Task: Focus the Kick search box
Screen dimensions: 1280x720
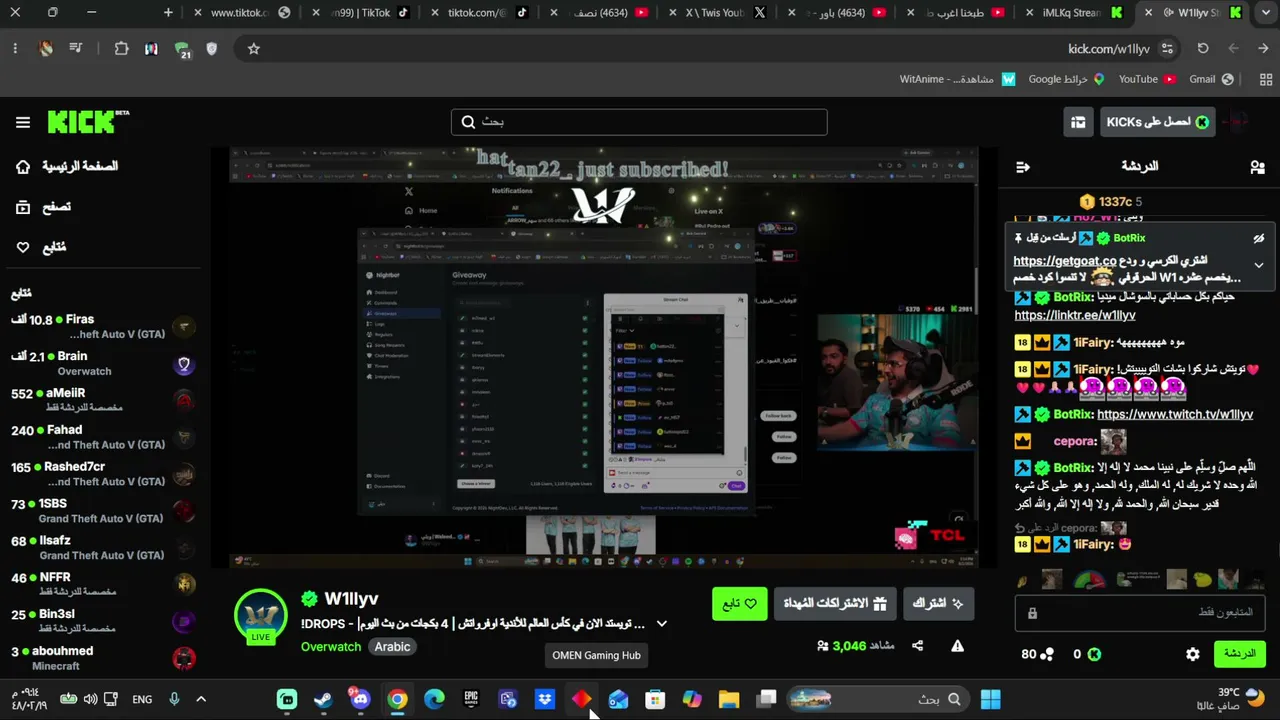Action: (639, 122)
